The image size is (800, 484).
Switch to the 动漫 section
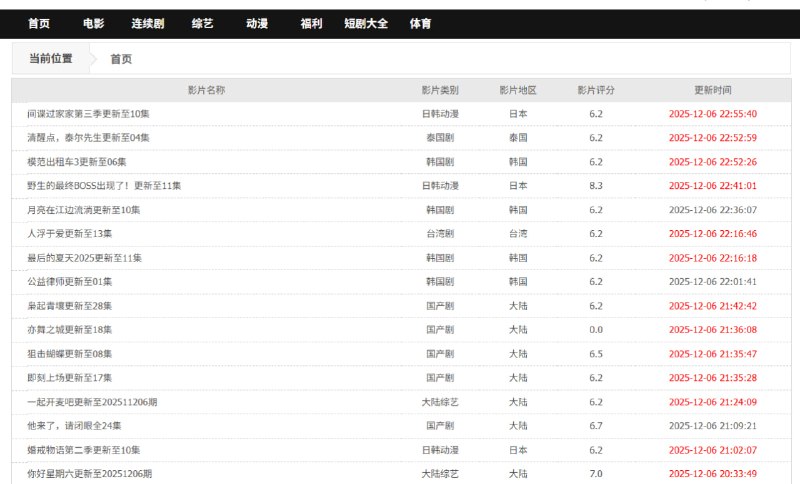pyautogui.click(x=257, y=24)
